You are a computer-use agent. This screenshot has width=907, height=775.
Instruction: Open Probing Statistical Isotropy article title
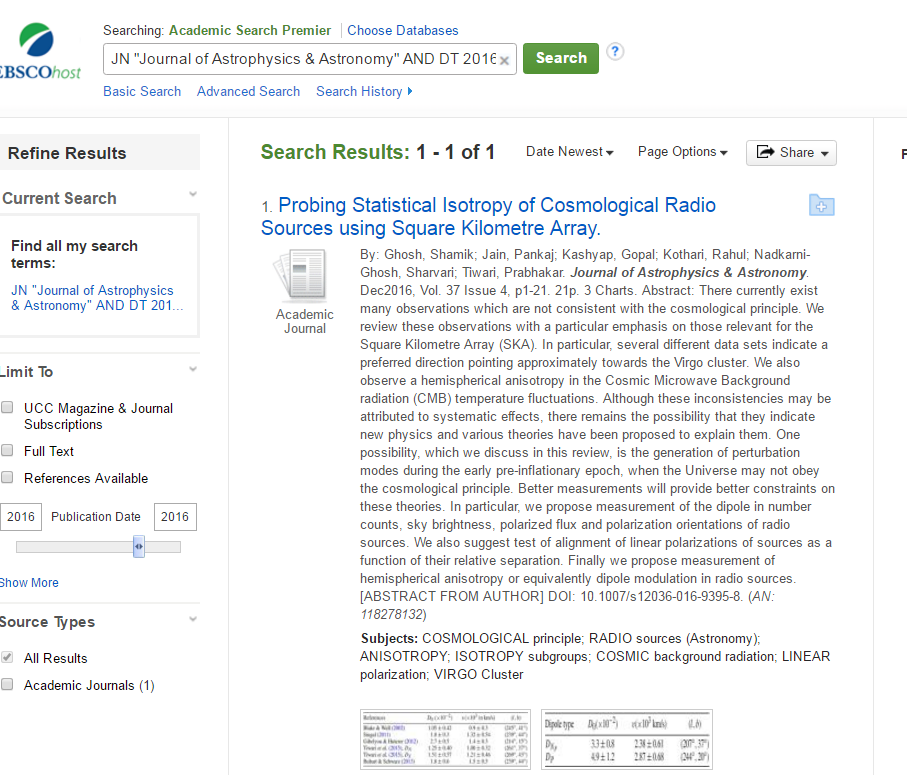488,216
